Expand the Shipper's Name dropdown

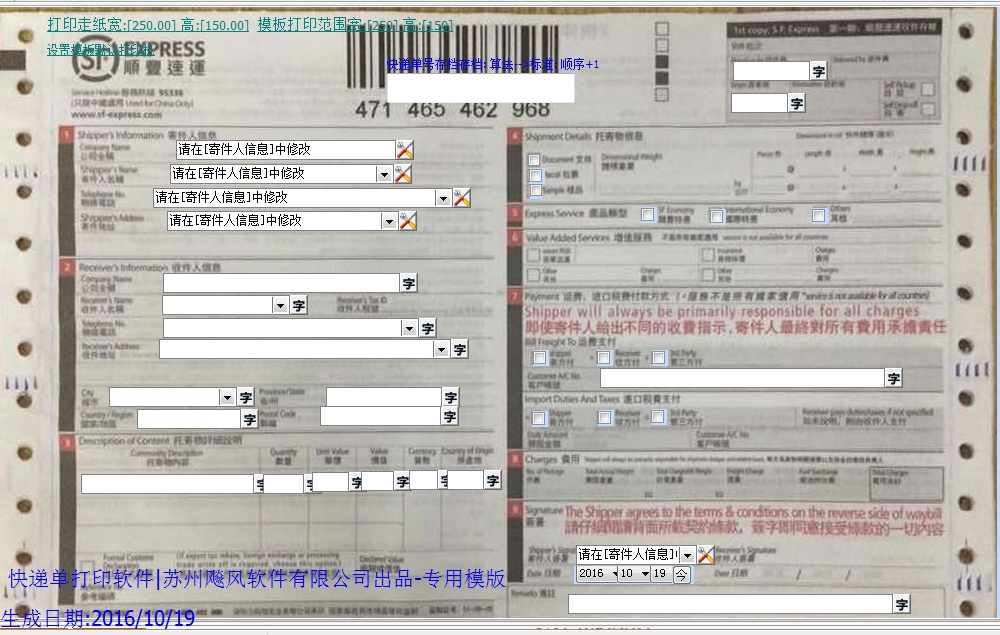click(383, 174)
